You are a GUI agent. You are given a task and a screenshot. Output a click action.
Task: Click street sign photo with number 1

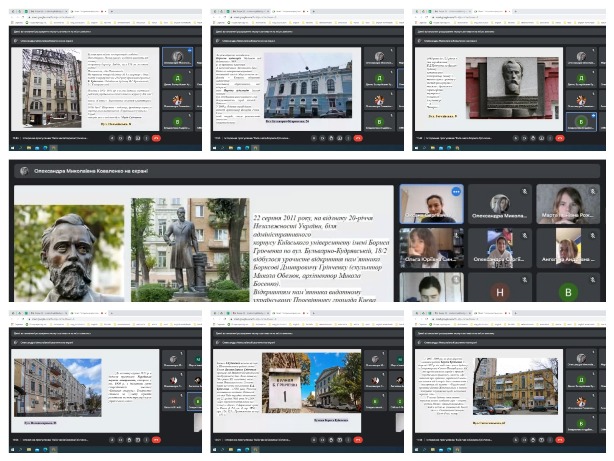(311, 383)
